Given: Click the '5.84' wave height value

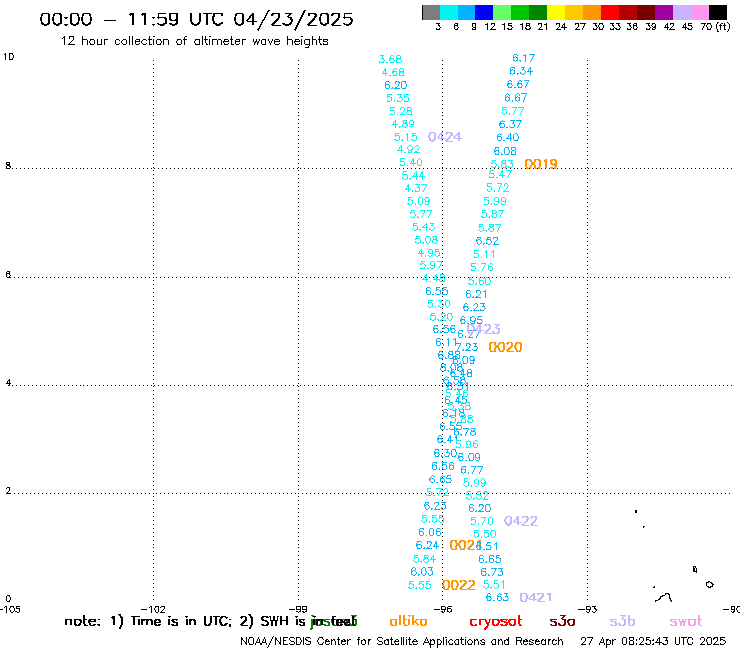Looking at the screenshot, I should click(424, 559).
